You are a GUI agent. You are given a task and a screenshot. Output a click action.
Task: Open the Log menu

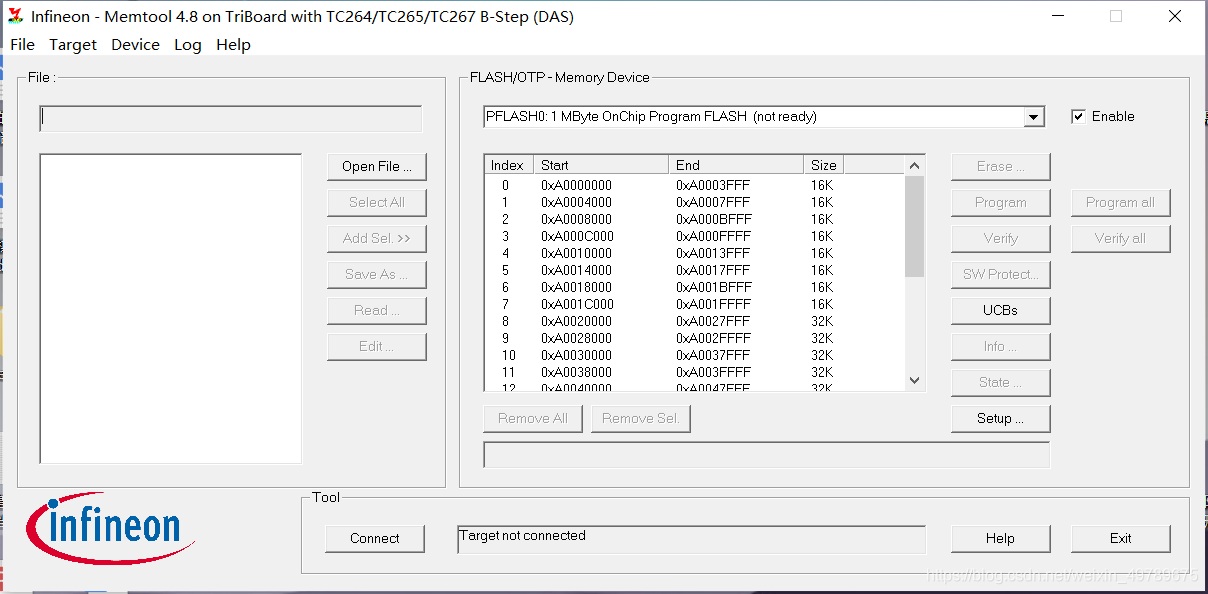coord(188,45)
